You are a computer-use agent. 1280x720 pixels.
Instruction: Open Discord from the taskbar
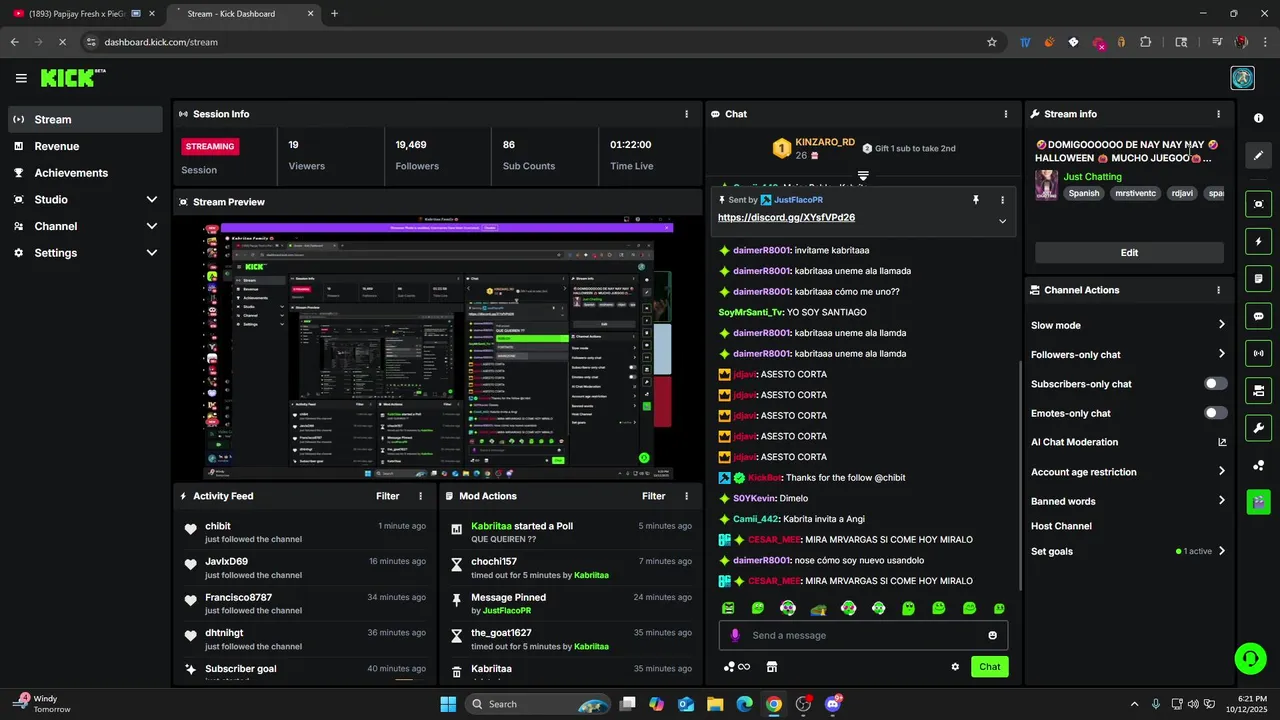click(832, 704)
